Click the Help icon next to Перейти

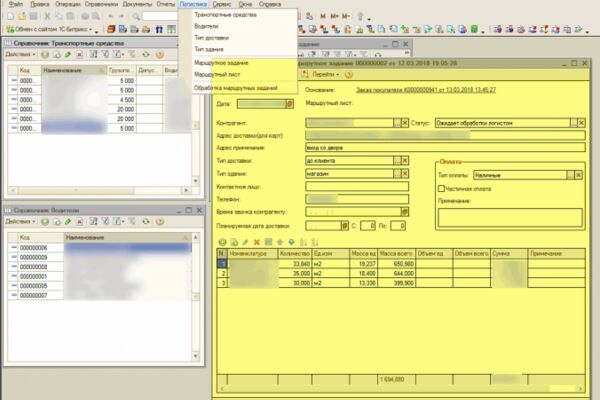pos(349,75)
